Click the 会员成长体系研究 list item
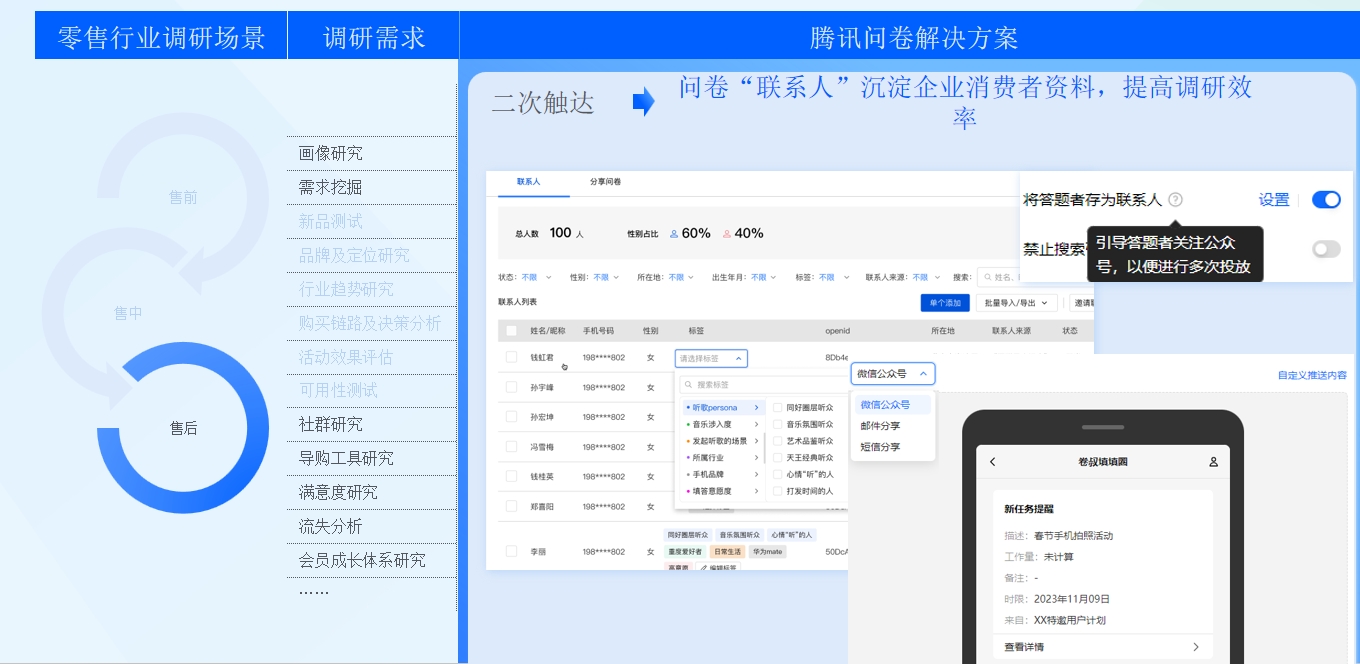This screenshot has width=1360, height=664. [362, 560]
